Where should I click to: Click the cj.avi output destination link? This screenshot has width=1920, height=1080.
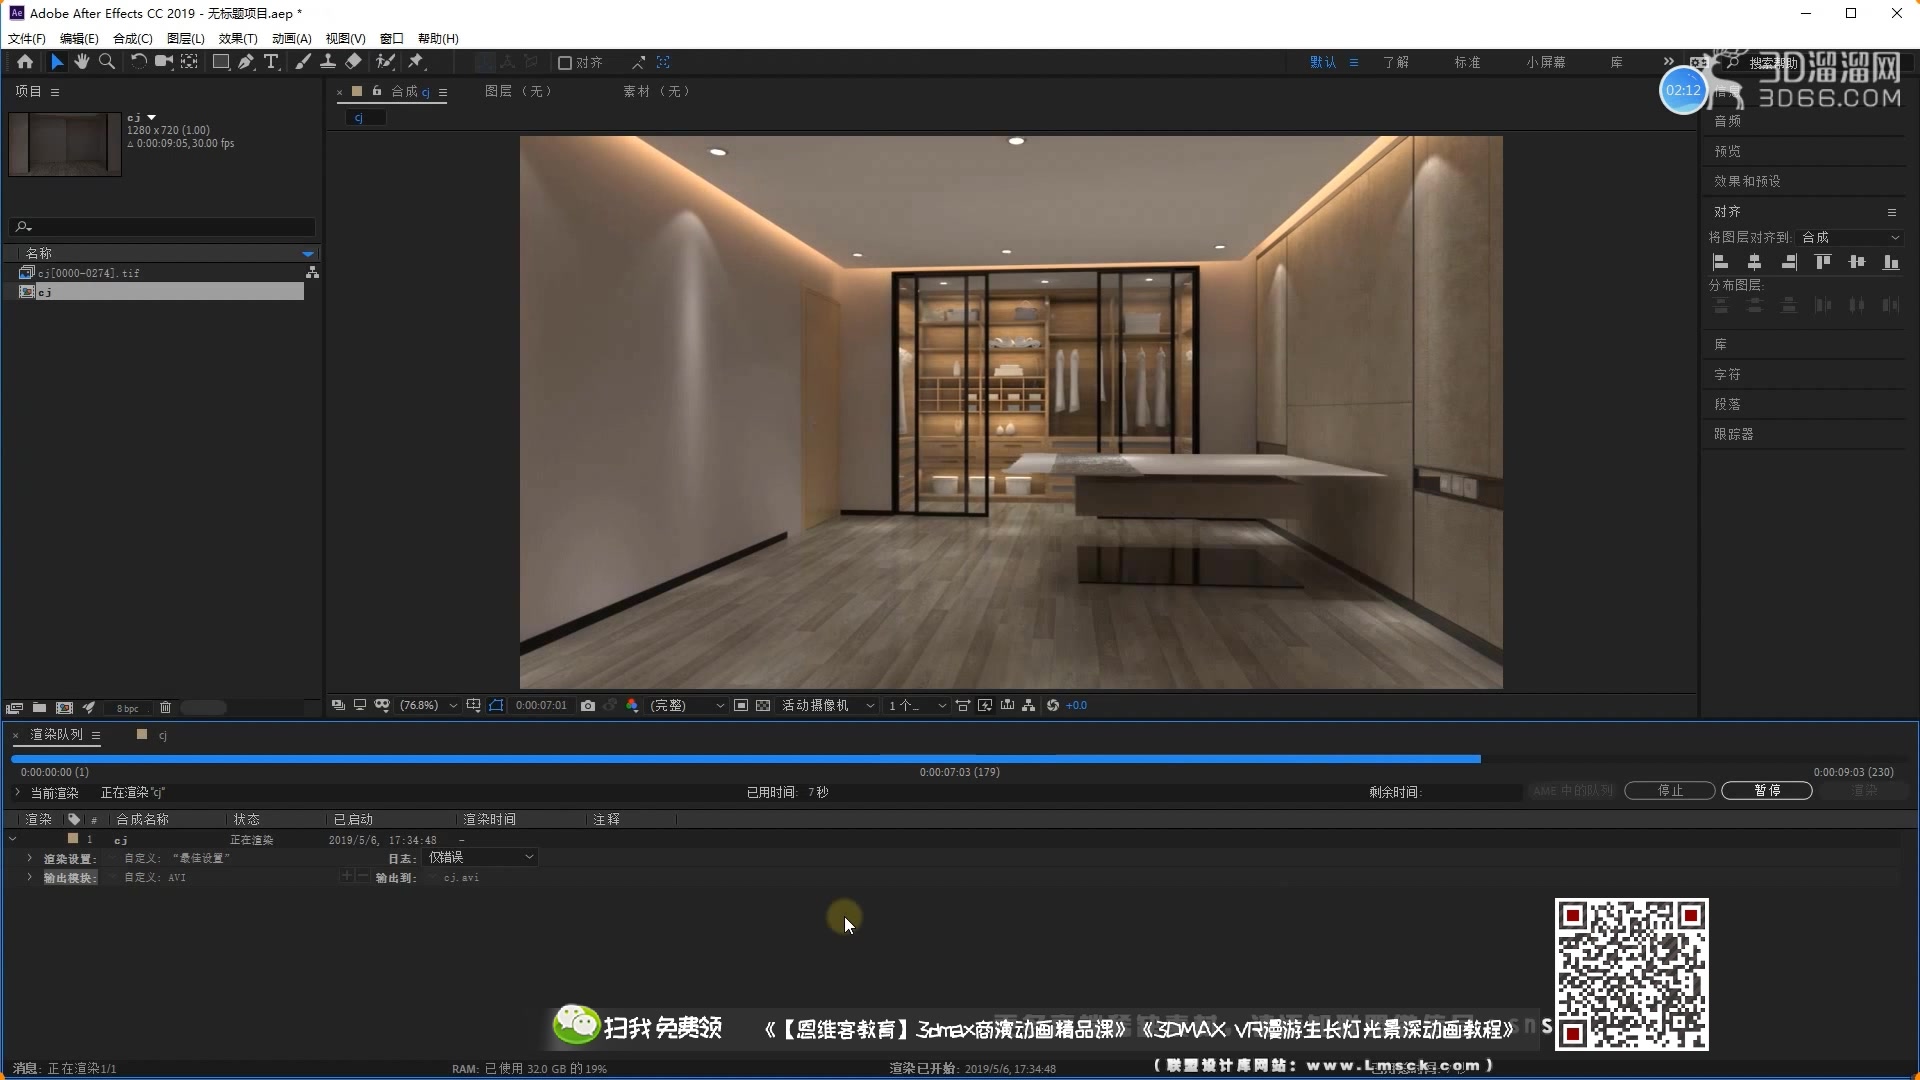tap(461, 878)
